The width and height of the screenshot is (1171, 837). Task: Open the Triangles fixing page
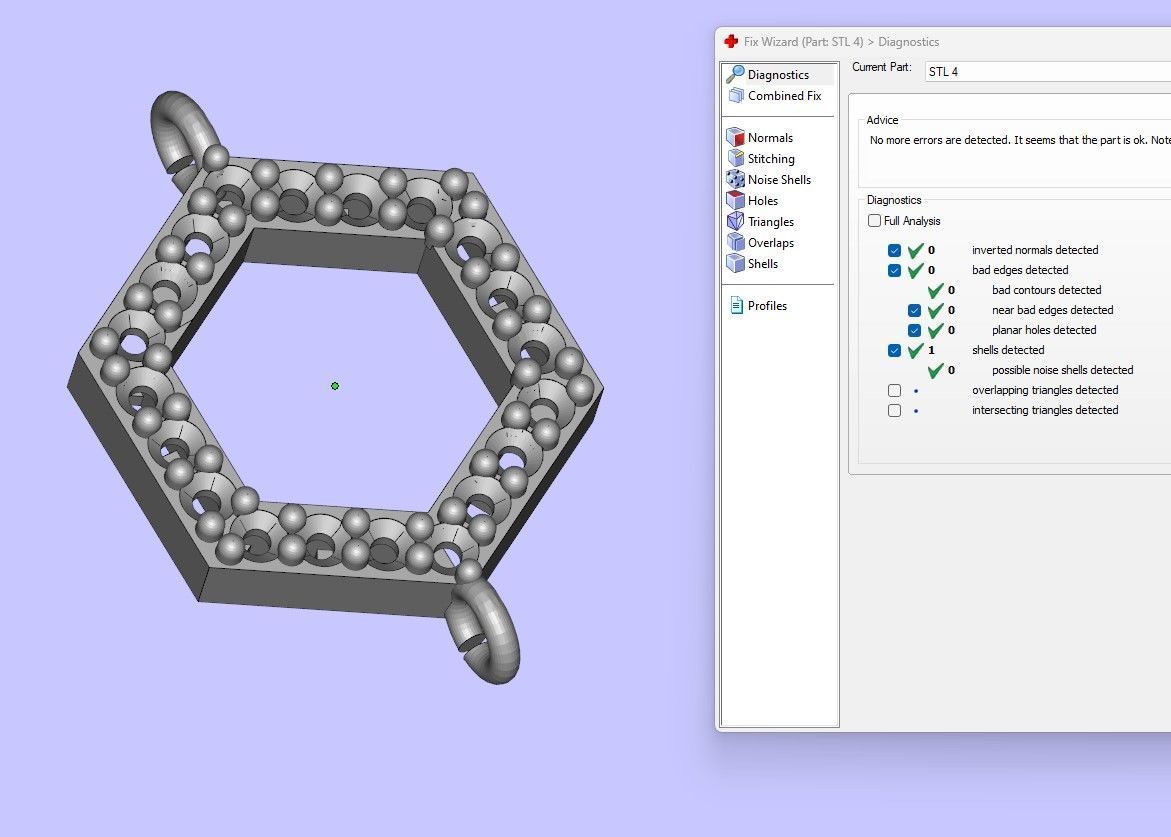click(771, 222)
